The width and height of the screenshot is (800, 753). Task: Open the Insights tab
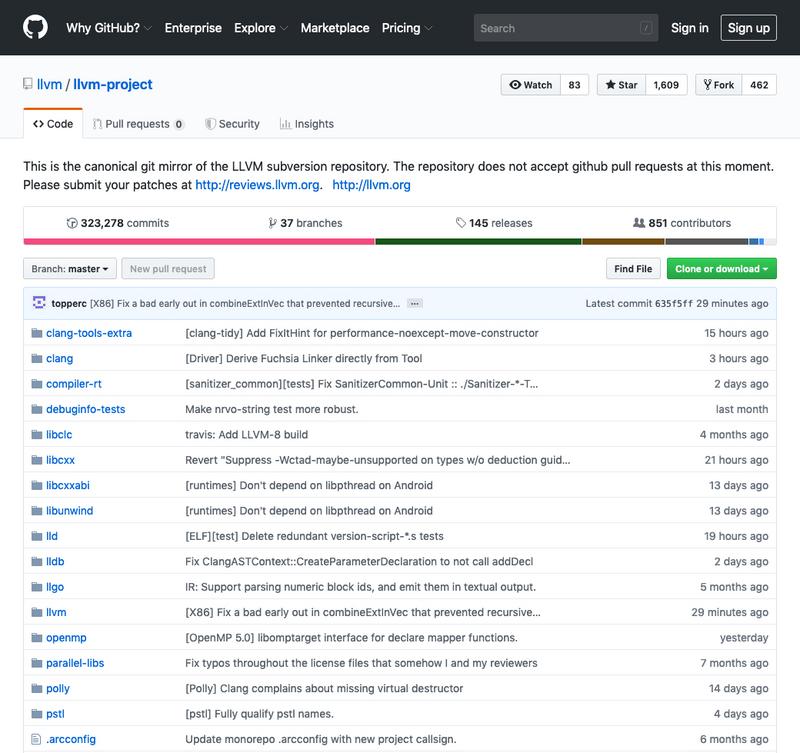coord(307,124)
